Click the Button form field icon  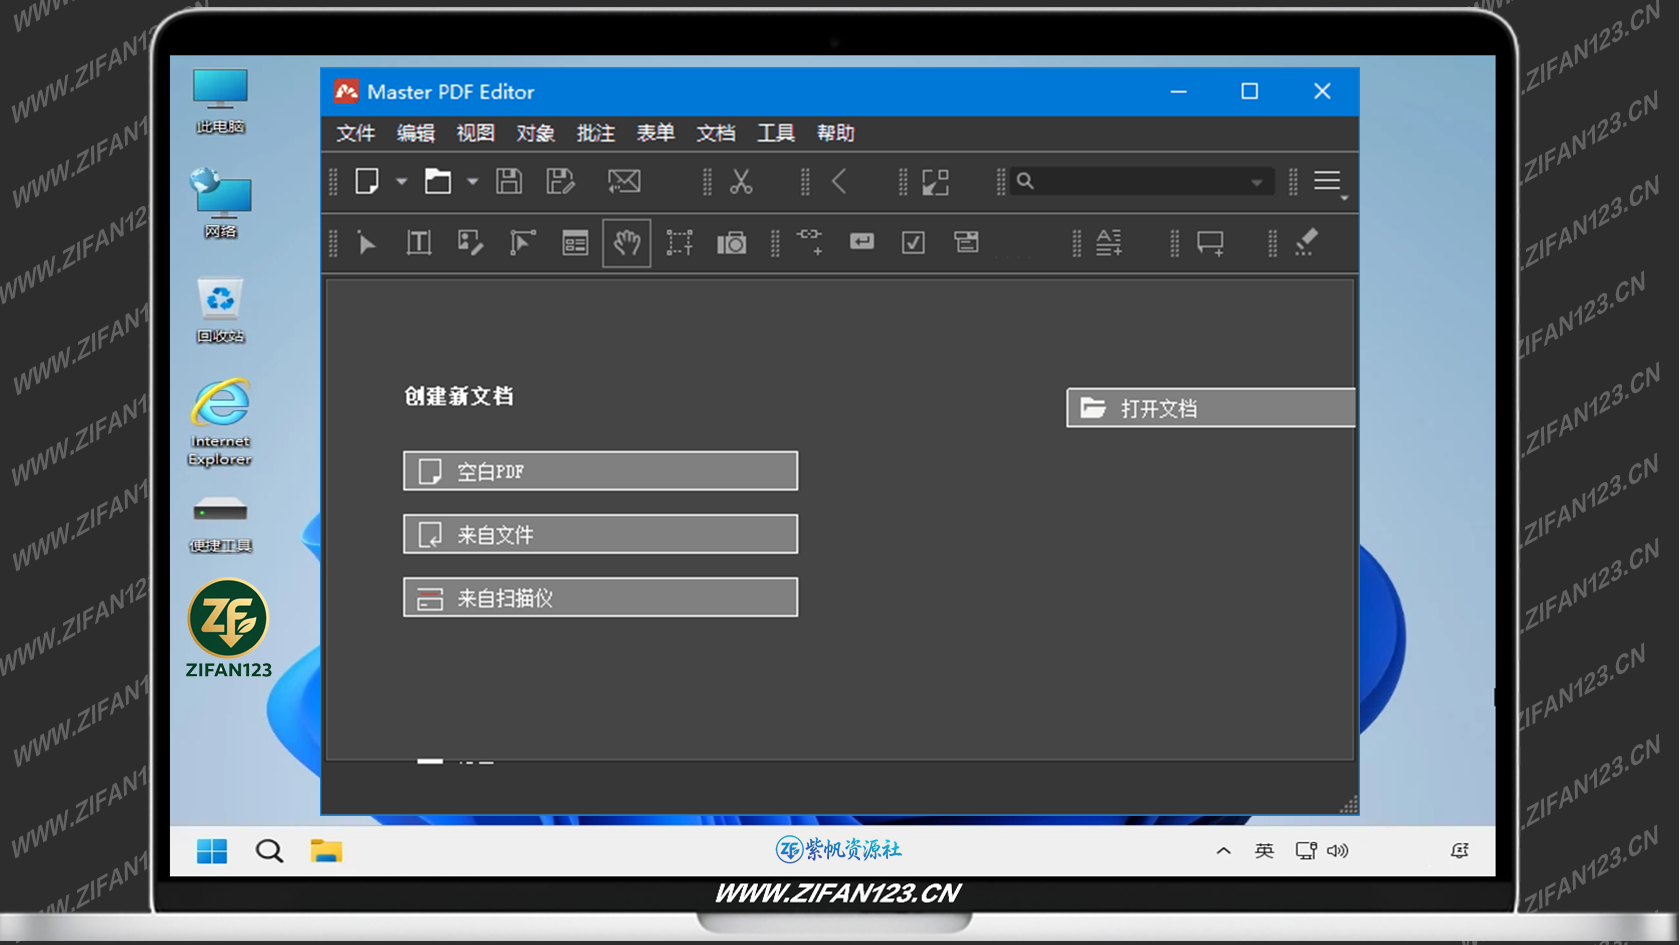pos(862,242)
